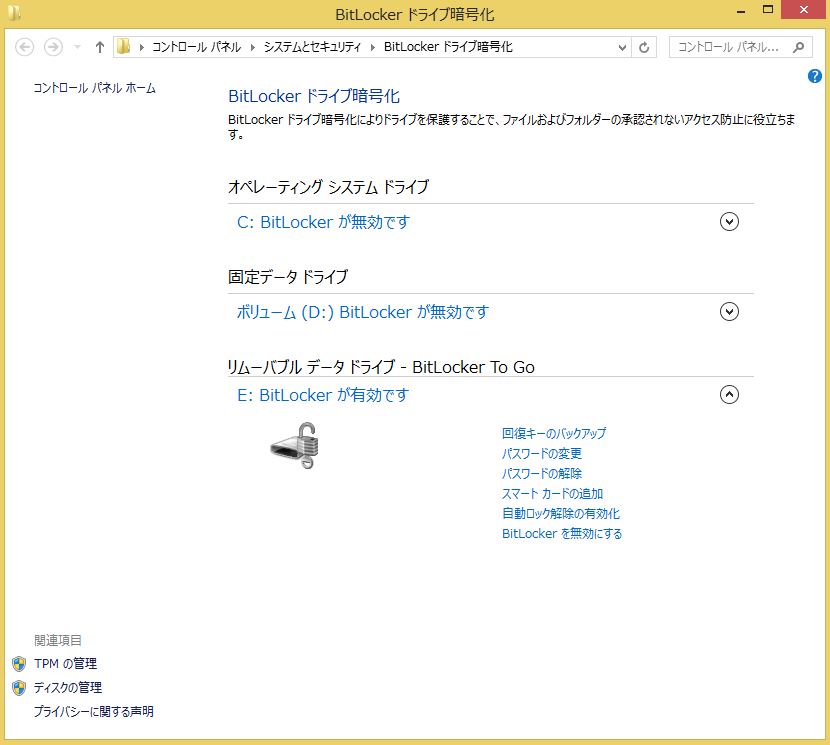This screenshot has width=830, height=745.
Task: Click the search magnifier icon
Action: coord(798,47)
